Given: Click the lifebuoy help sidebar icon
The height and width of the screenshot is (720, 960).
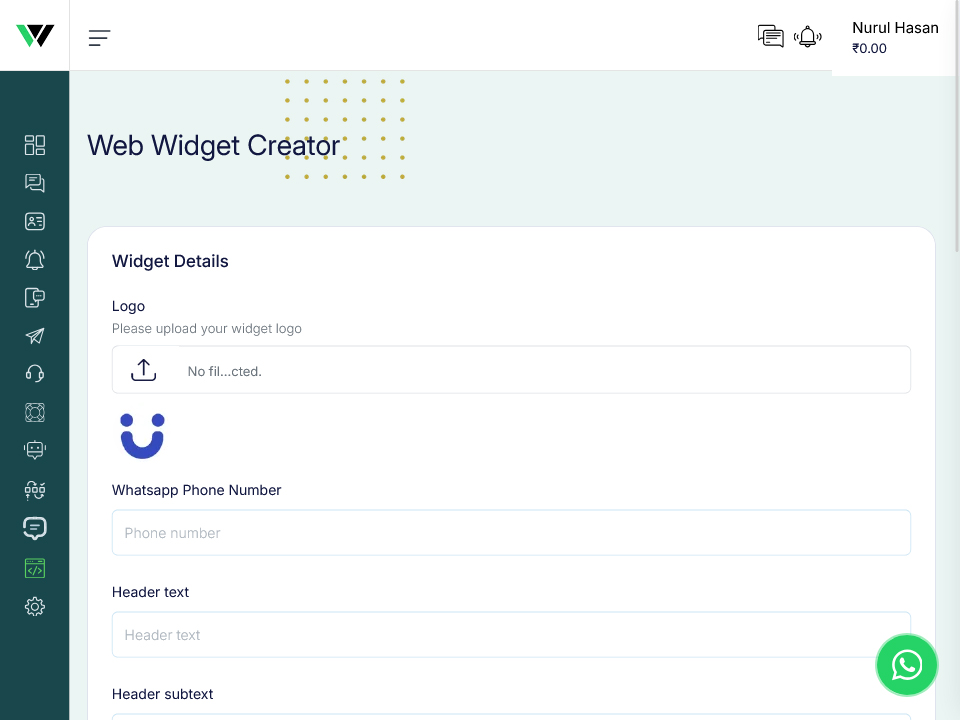Looking at the screenshot, I should 35,412.
